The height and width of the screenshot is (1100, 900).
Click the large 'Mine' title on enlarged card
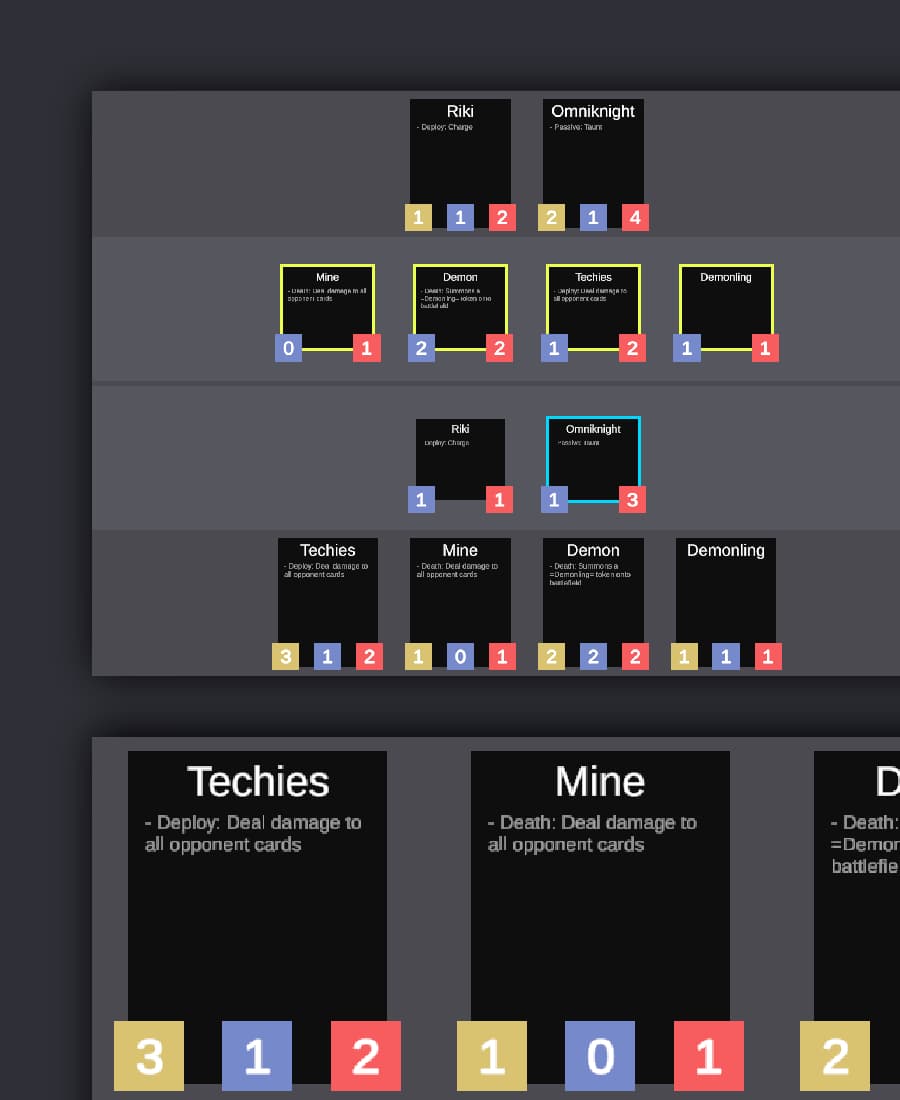tap(600, 782)
